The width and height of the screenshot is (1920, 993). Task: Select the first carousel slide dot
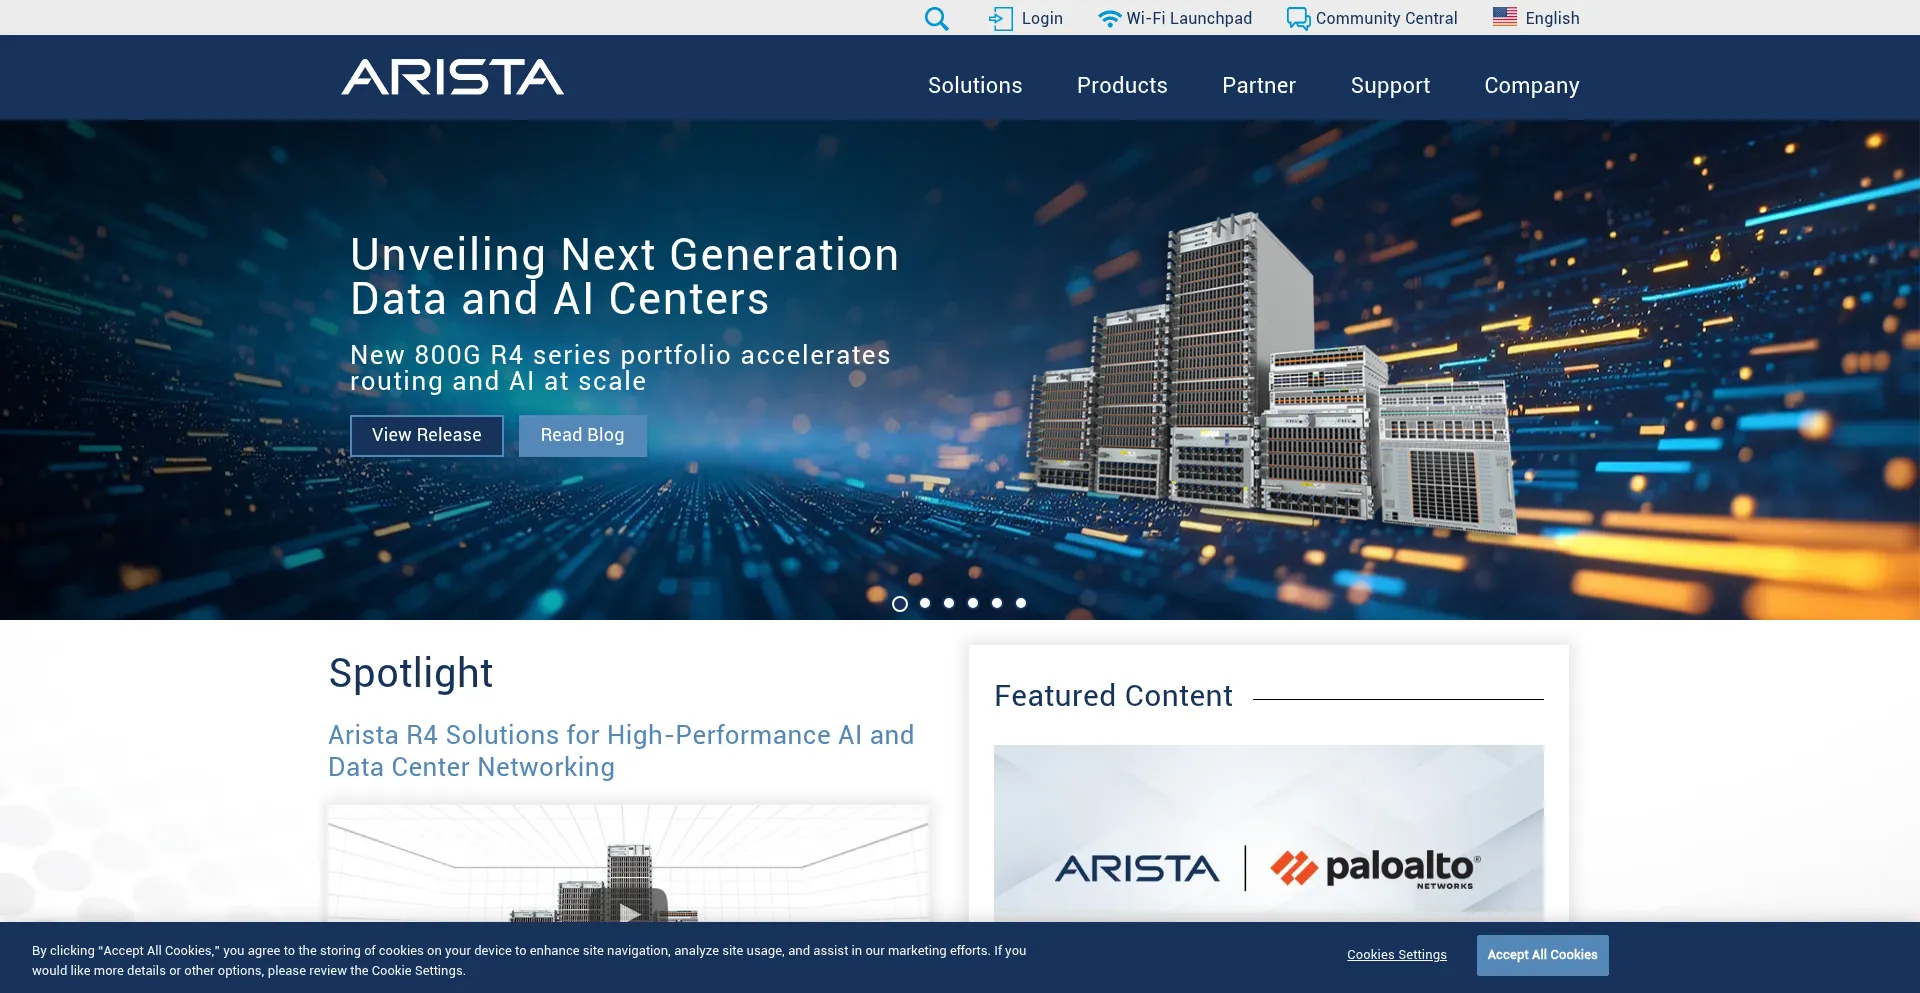(x=900, y=603)
